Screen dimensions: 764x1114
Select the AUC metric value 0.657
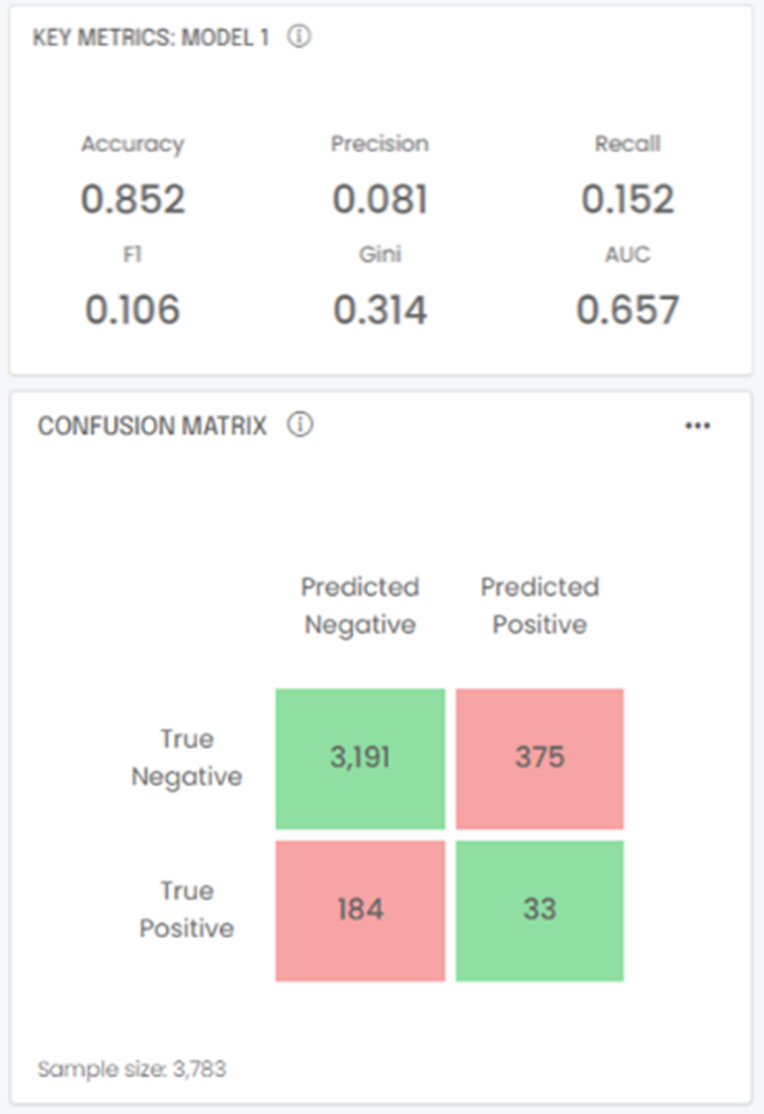tap(627, 309)
